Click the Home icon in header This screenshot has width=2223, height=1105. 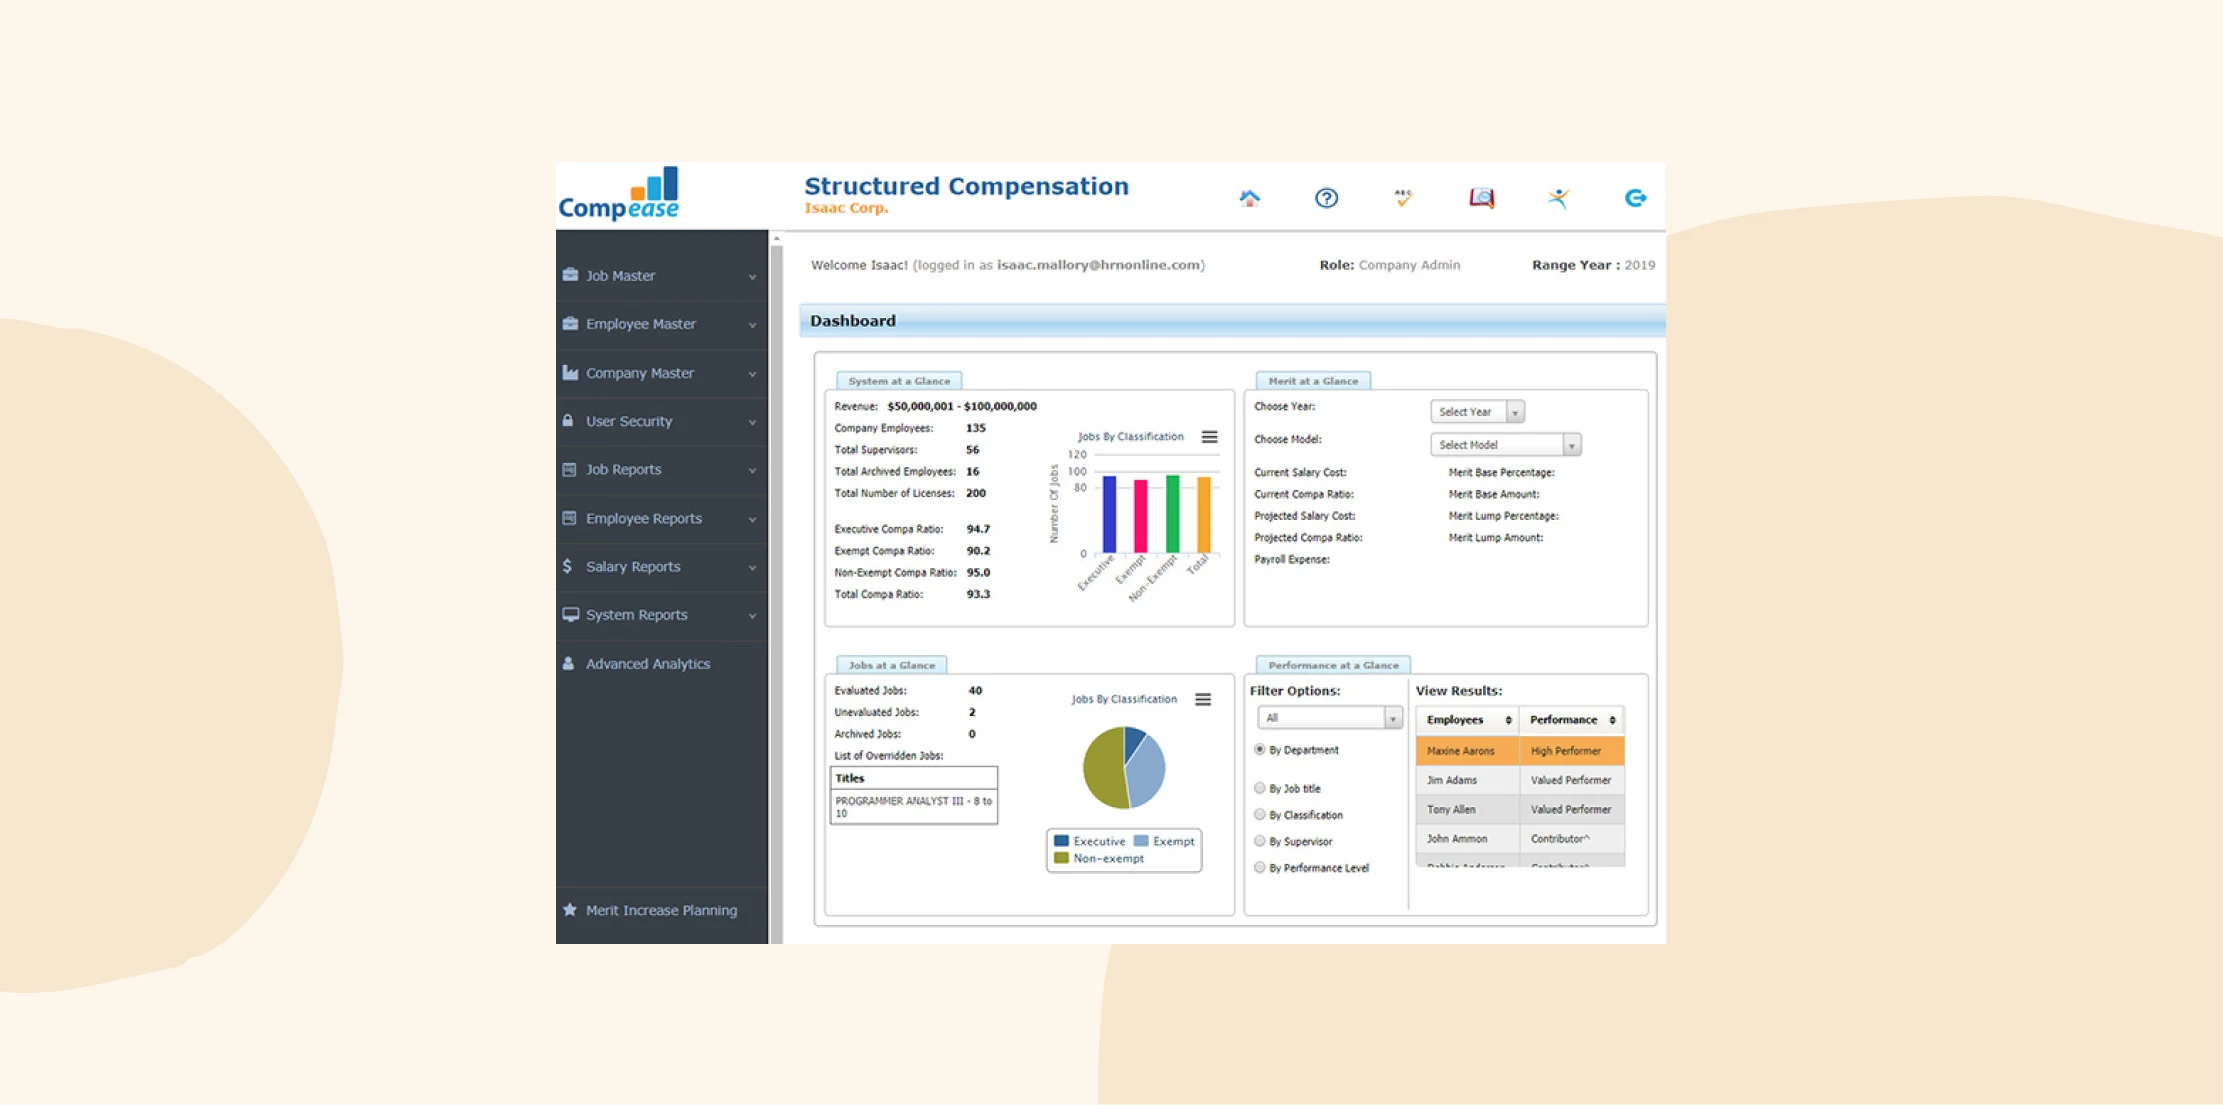click(1249, 198)
